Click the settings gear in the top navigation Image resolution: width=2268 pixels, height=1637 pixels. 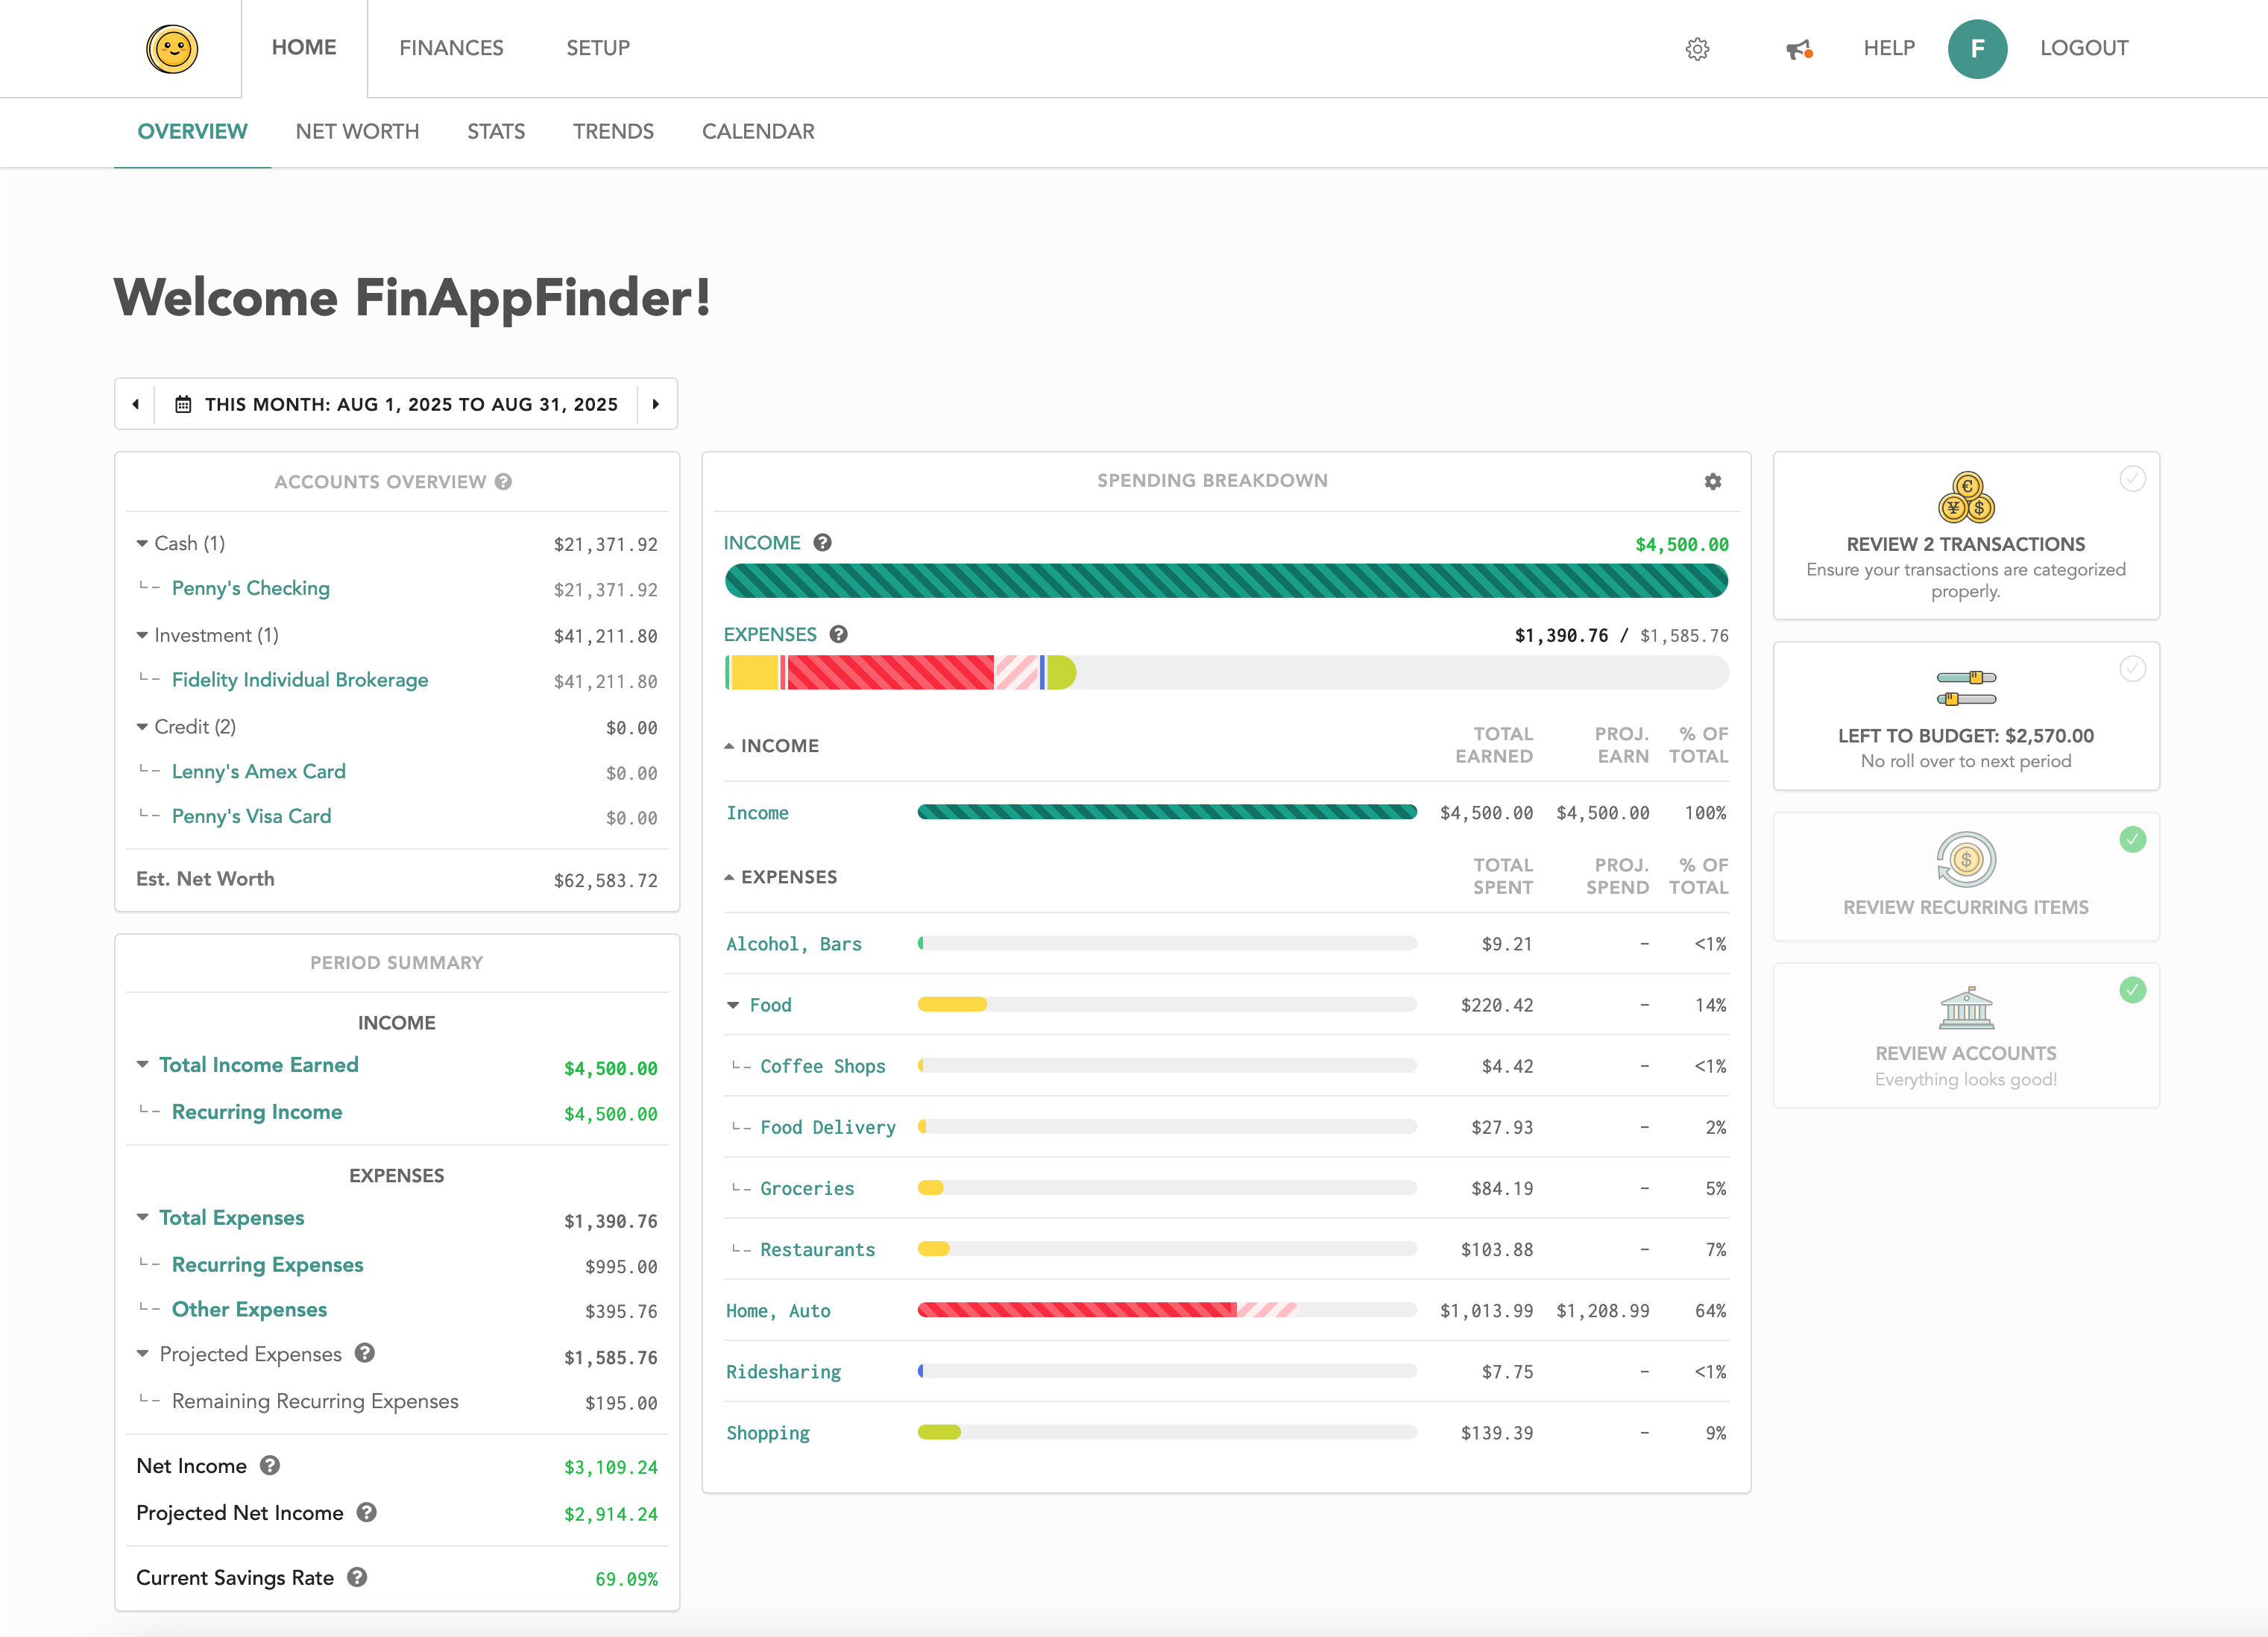1698,48
